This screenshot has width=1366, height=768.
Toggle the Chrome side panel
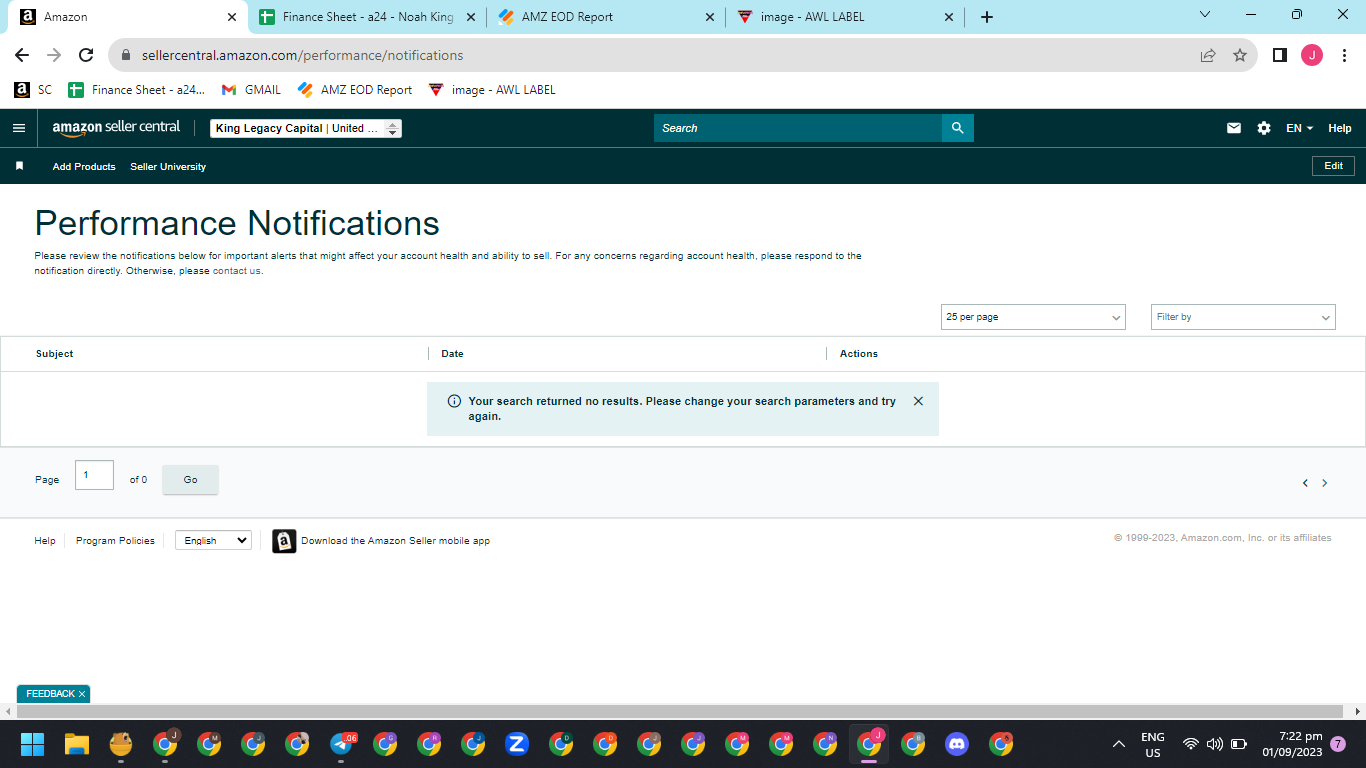tap(1279, 56)
